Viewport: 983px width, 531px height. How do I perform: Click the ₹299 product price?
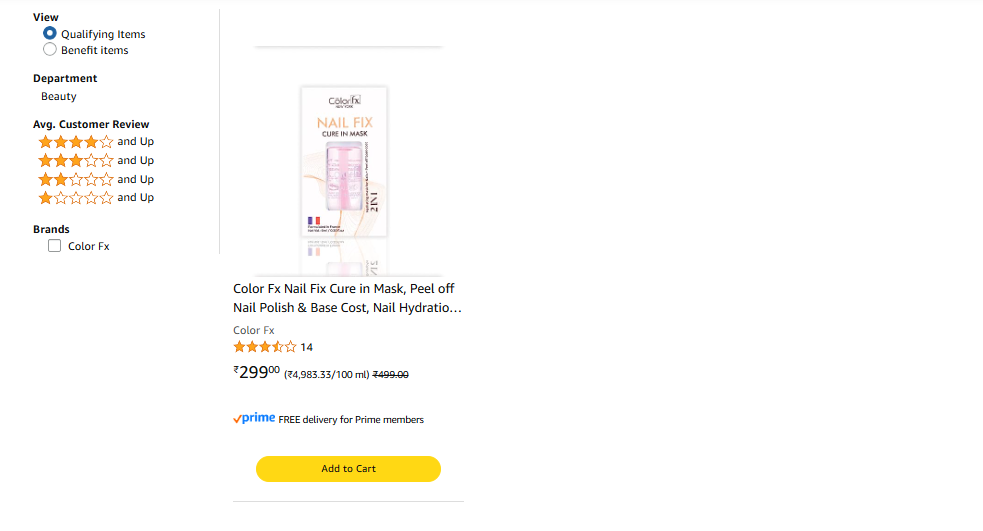coord(257,373)
